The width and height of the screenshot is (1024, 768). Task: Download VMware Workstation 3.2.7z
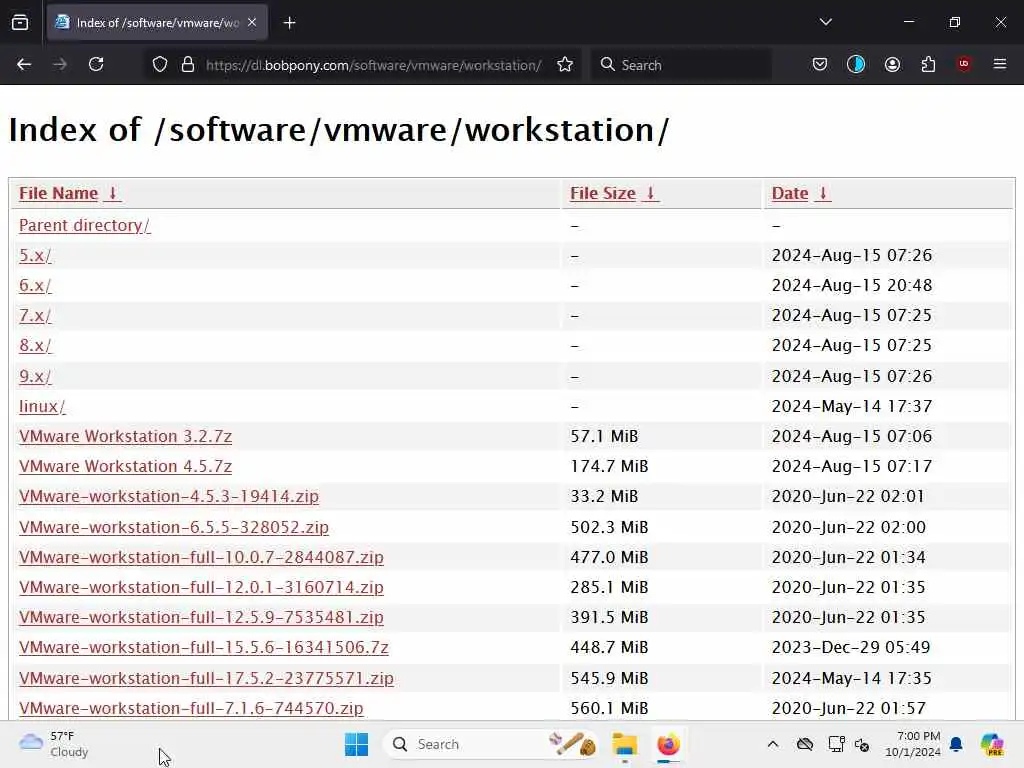tap(125, 436)
